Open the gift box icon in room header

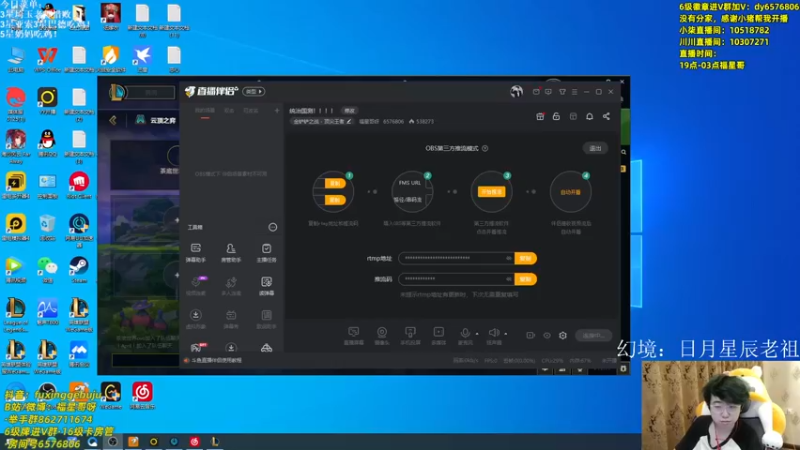(540, 116)
